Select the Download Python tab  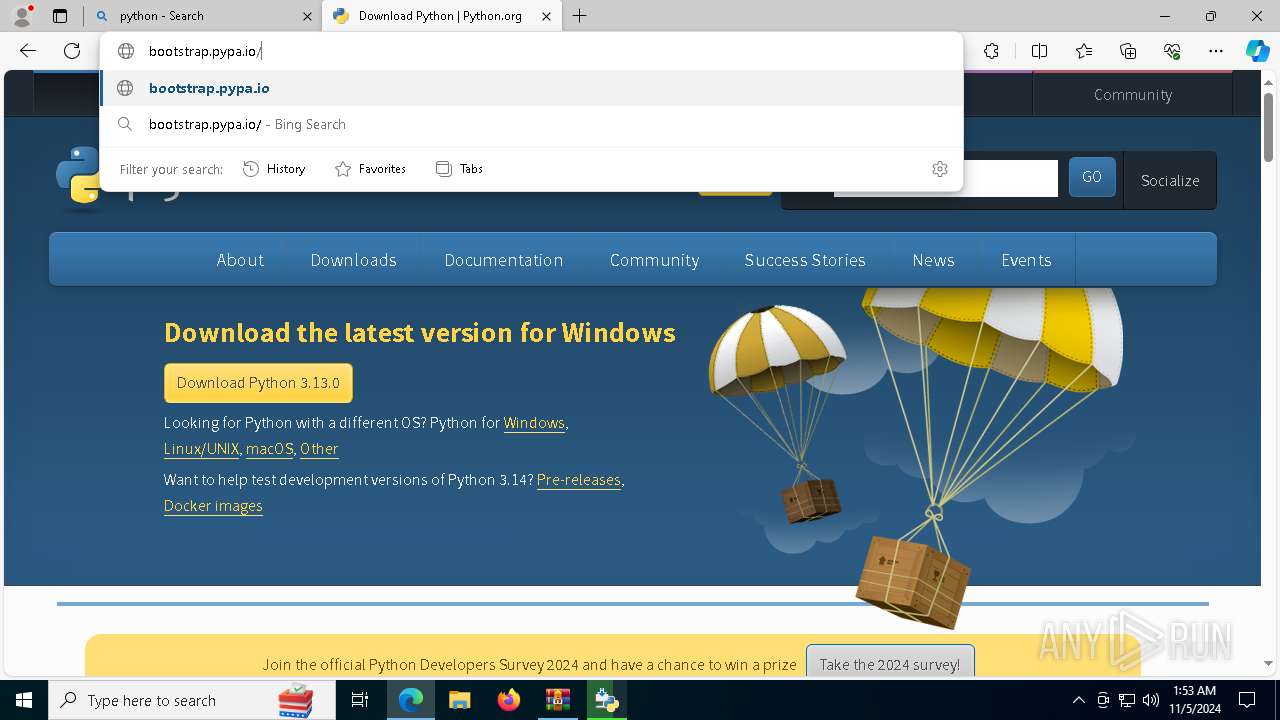441,16
